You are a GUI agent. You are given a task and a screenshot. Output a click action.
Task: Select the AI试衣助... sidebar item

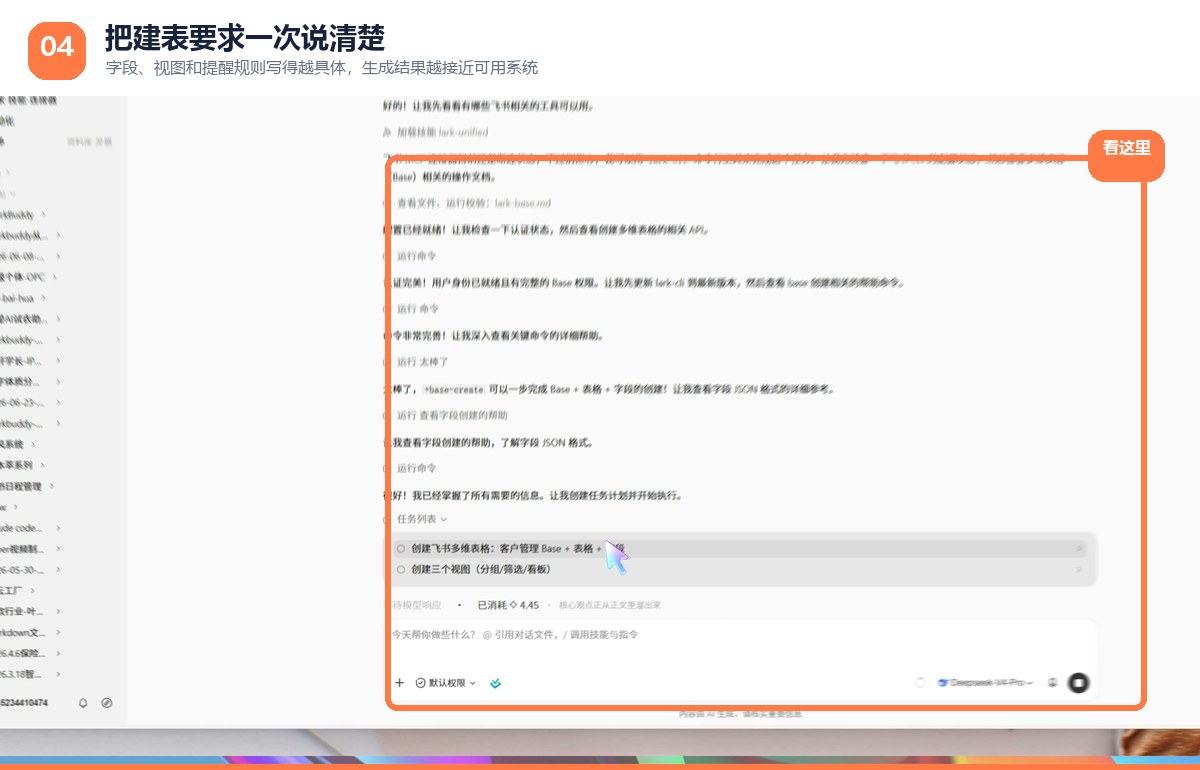23,319
